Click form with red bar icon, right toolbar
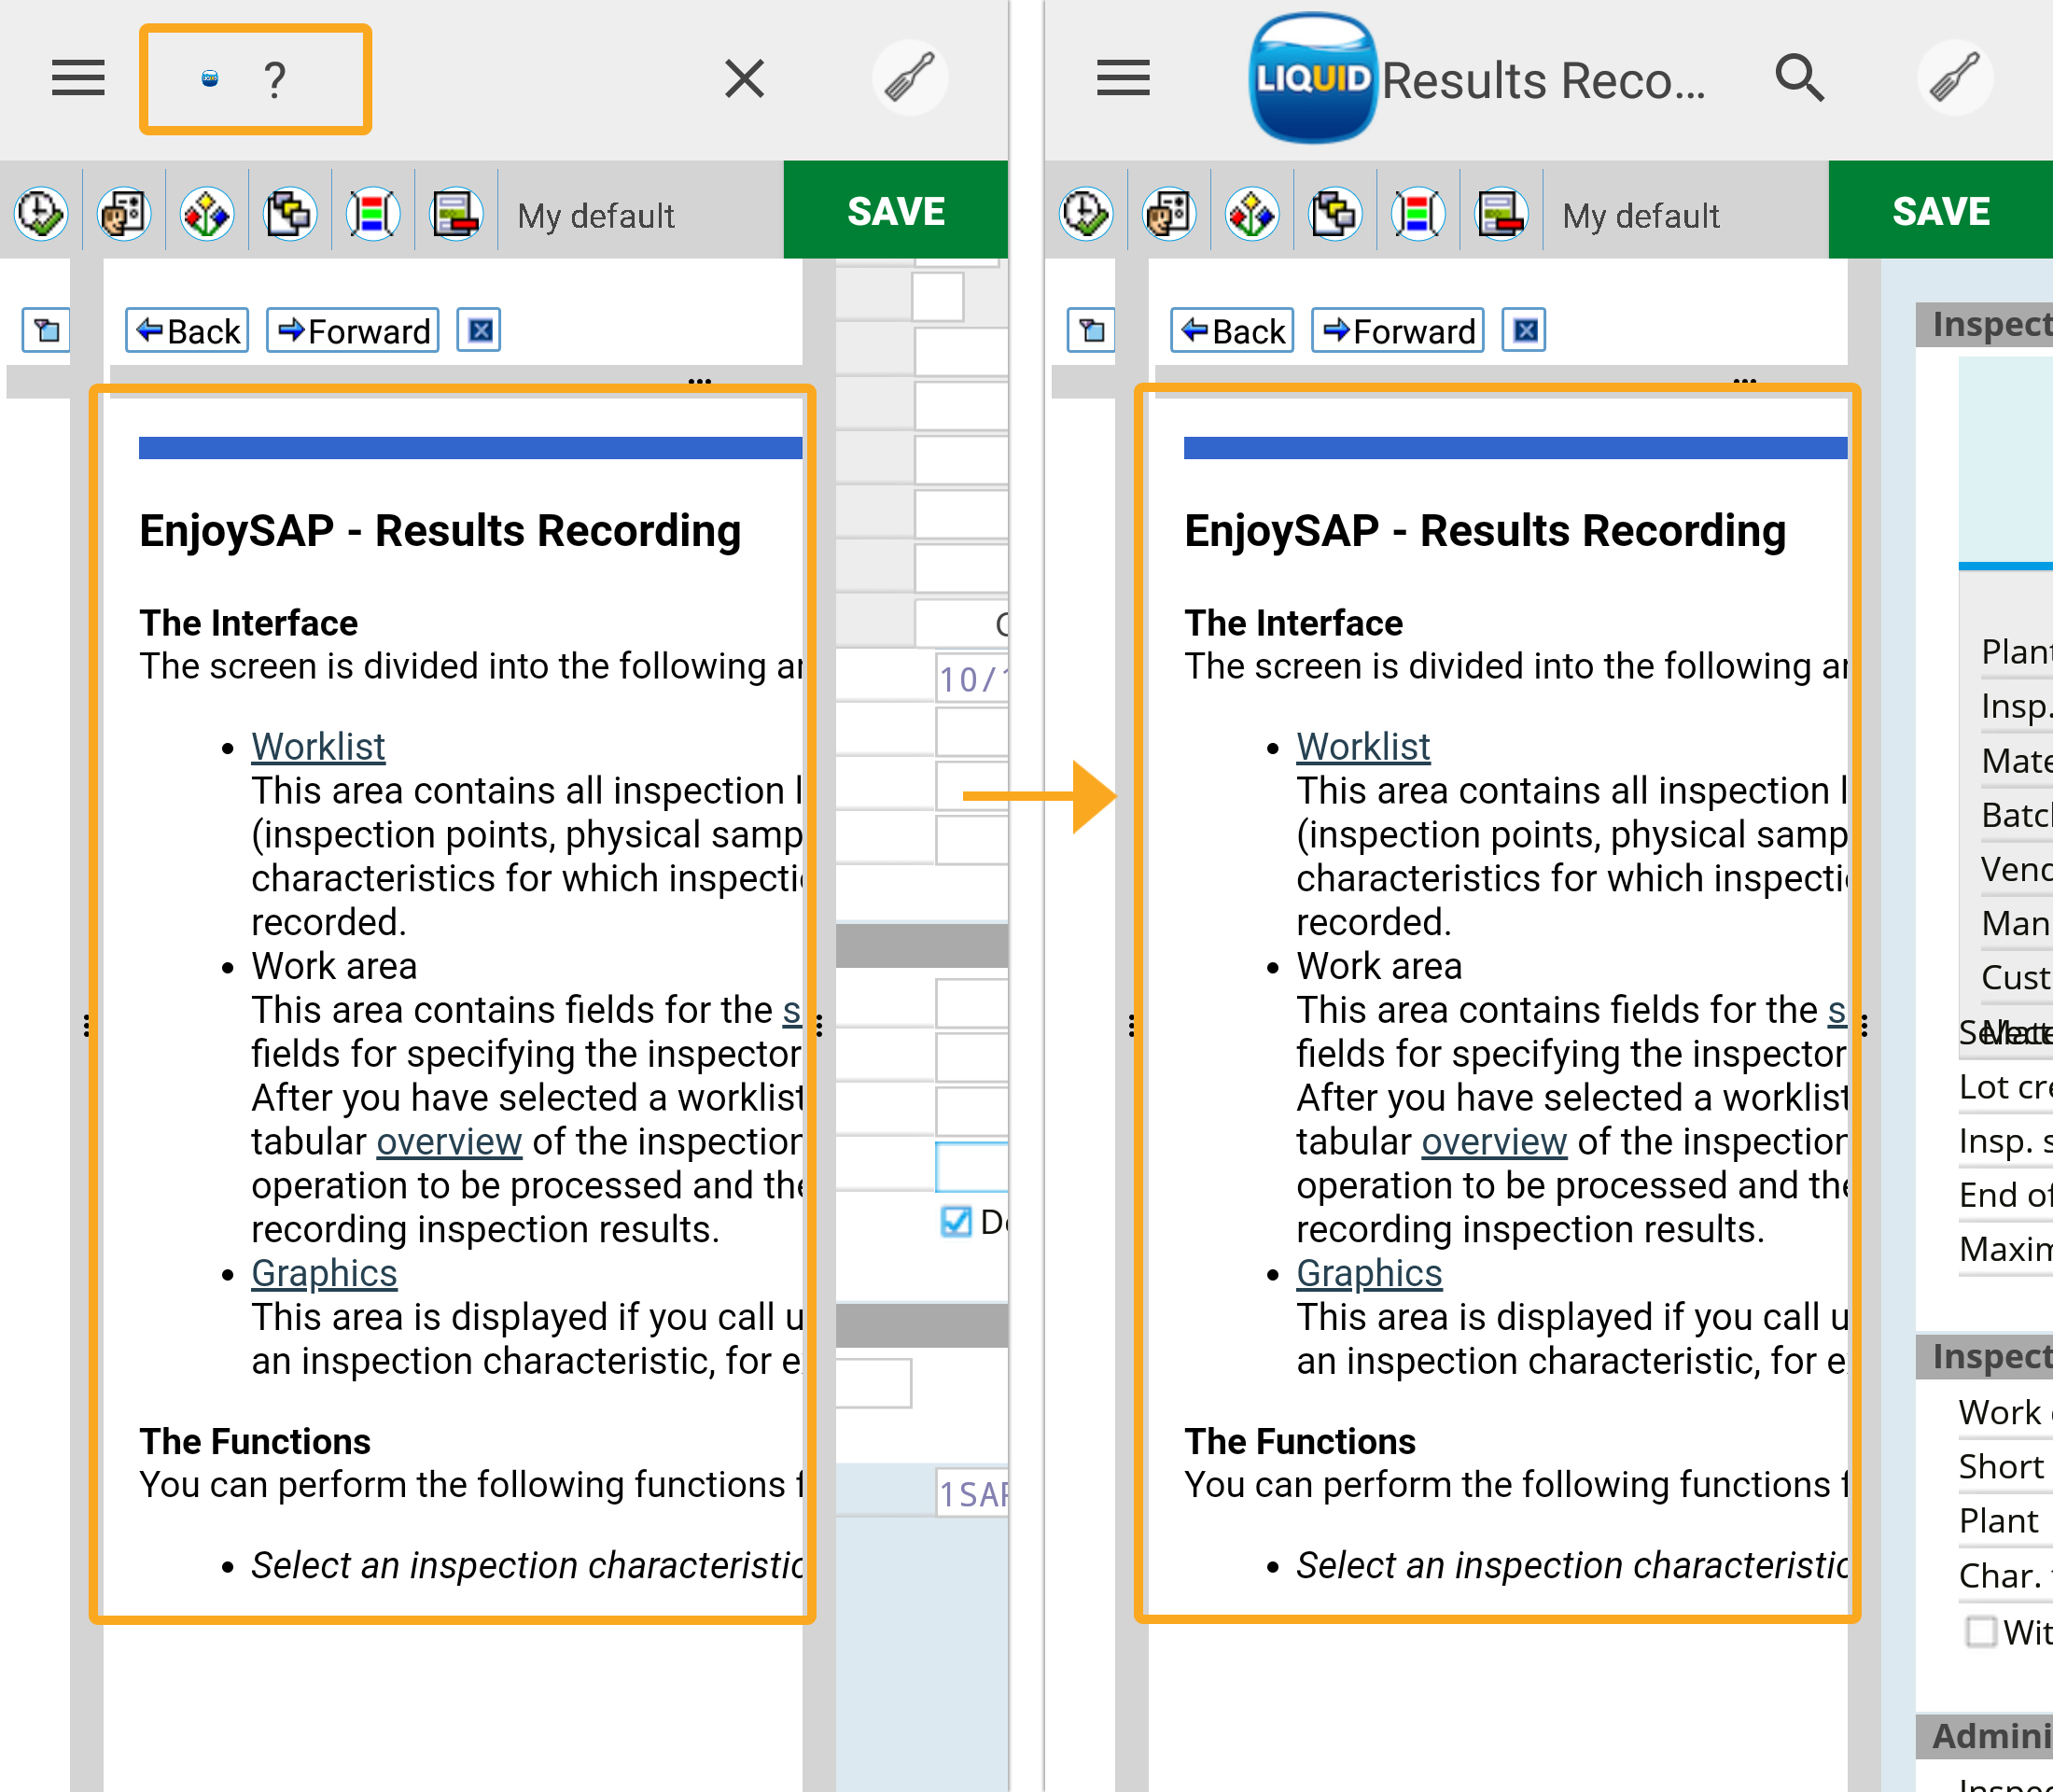Image resolution: width=2053 pixels, height=1792 pixels. 1501,214
